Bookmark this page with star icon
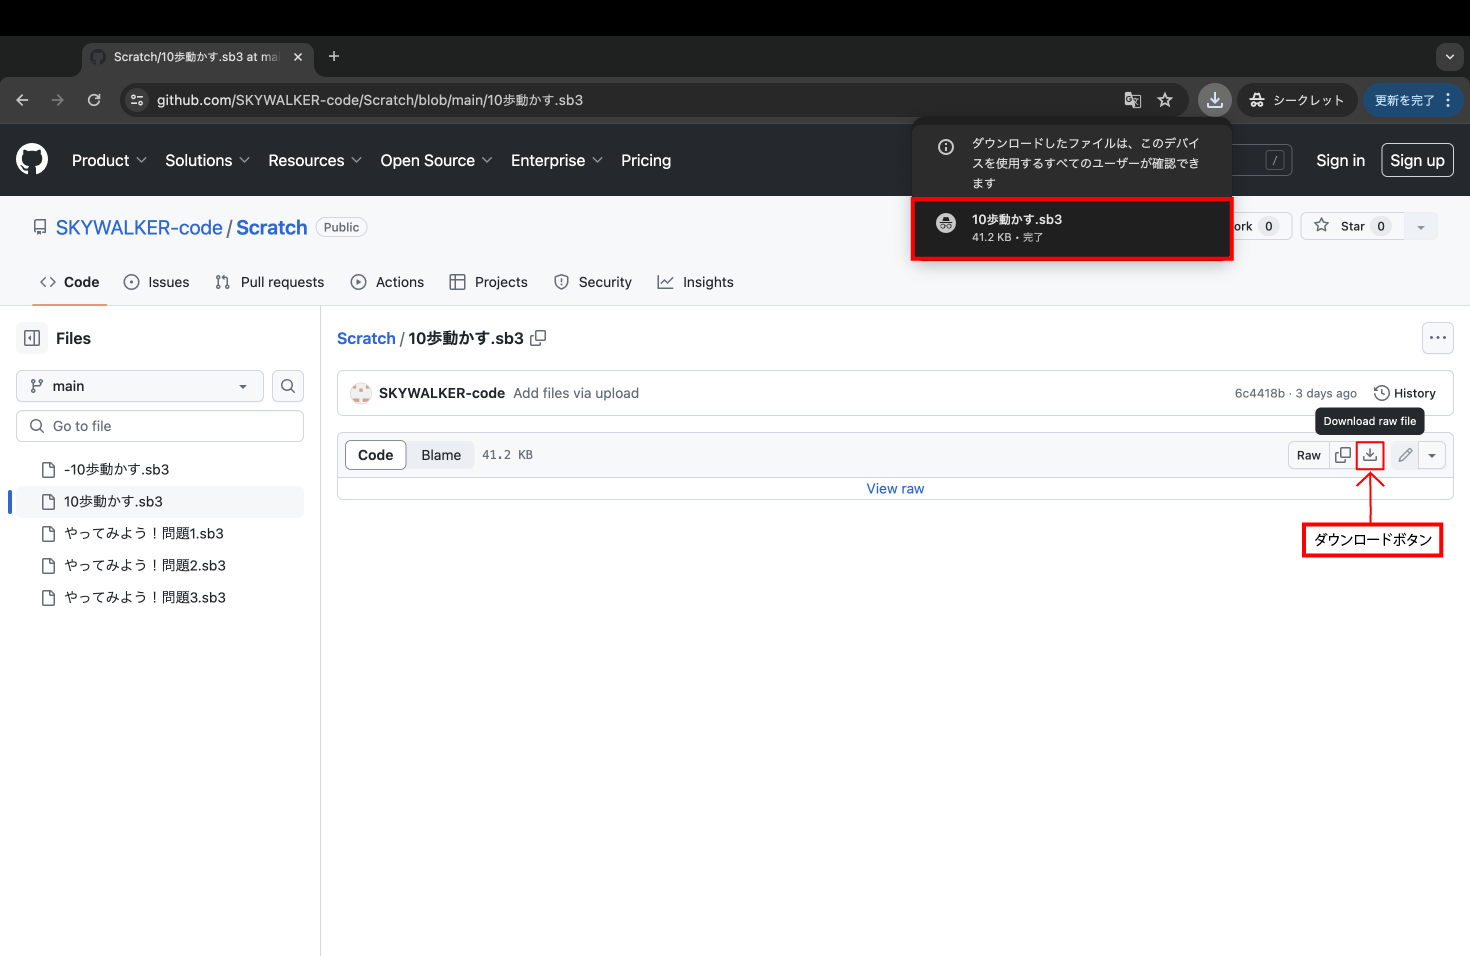The width and height of the screenshot is (1470, 956). (1165, 100)
